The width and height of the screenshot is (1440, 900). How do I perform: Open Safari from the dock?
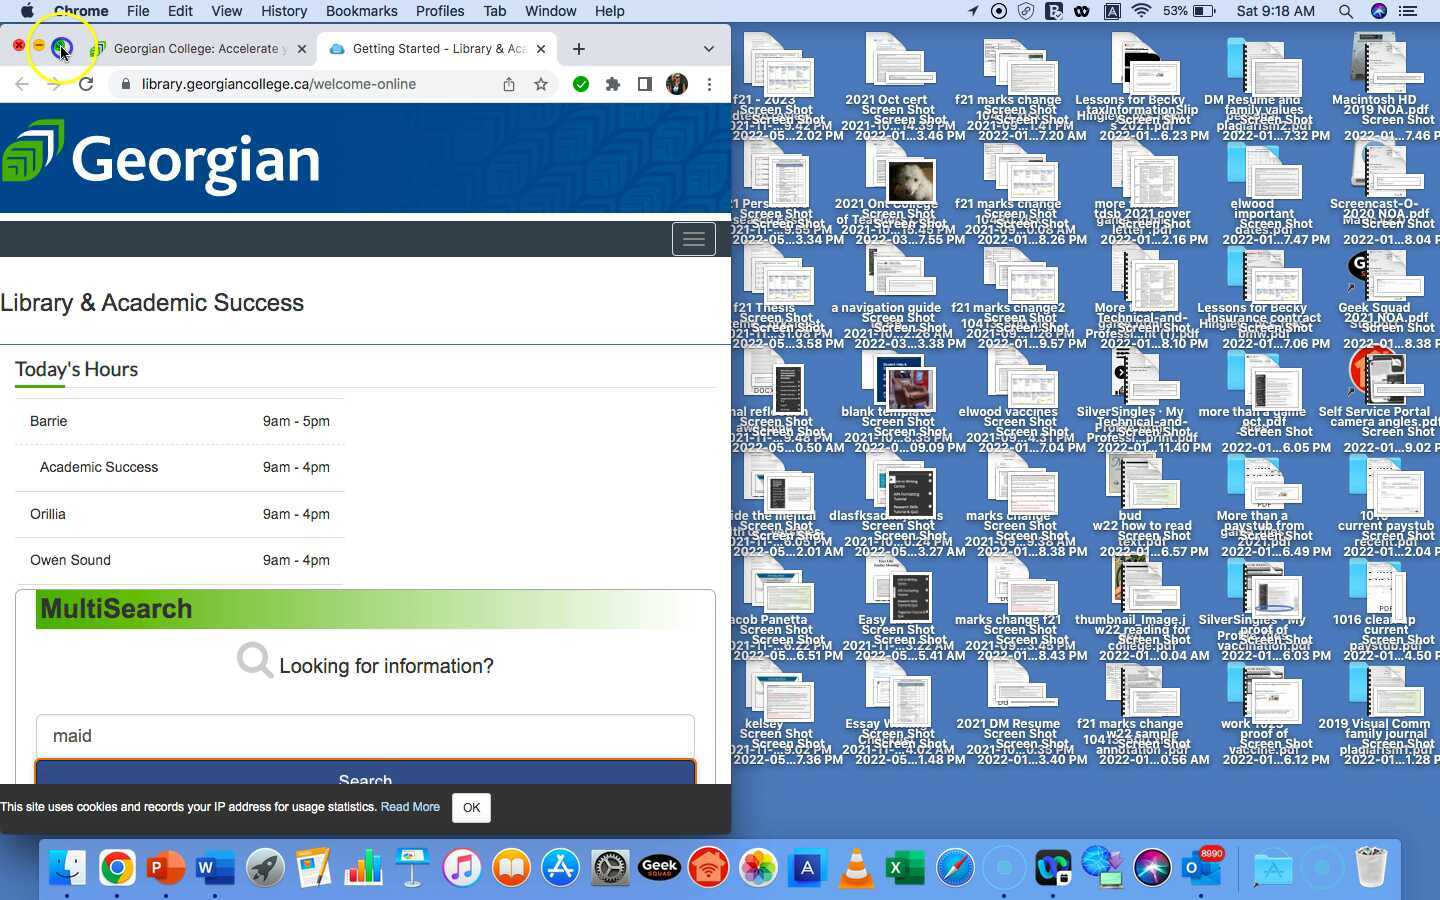(955, 868)
